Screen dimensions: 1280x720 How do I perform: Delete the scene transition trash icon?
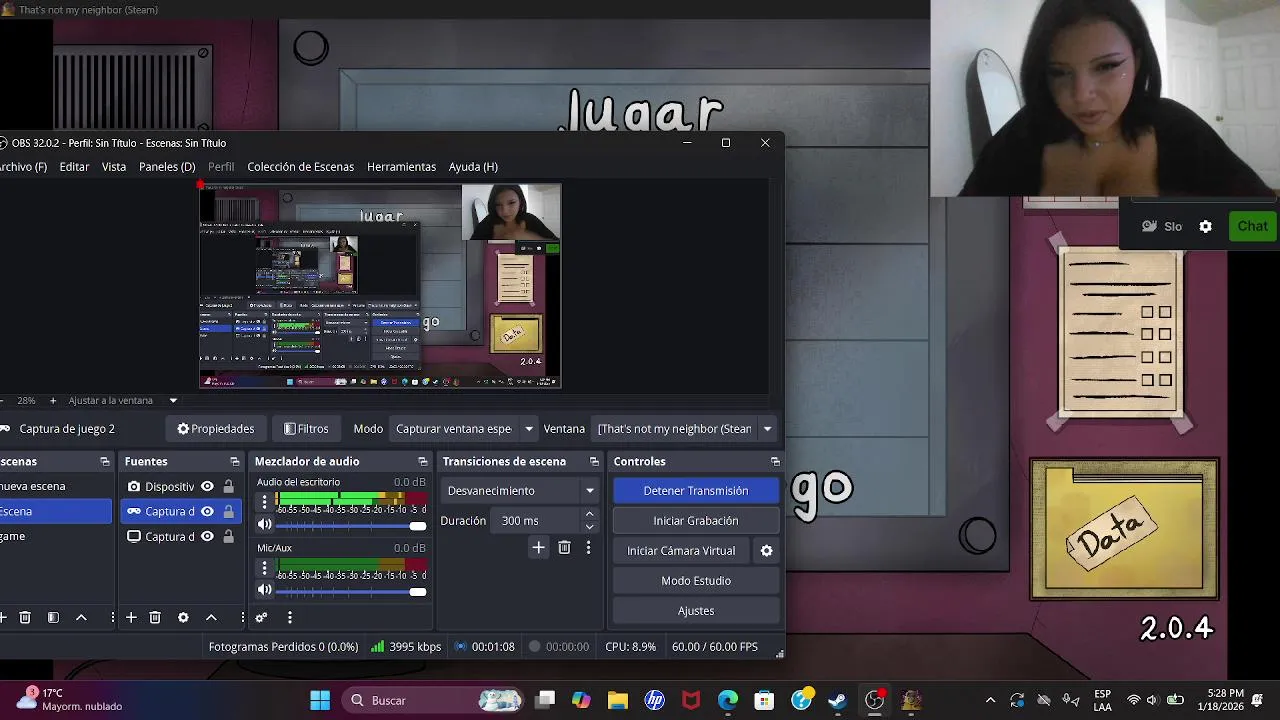click(x=564, y=547)
